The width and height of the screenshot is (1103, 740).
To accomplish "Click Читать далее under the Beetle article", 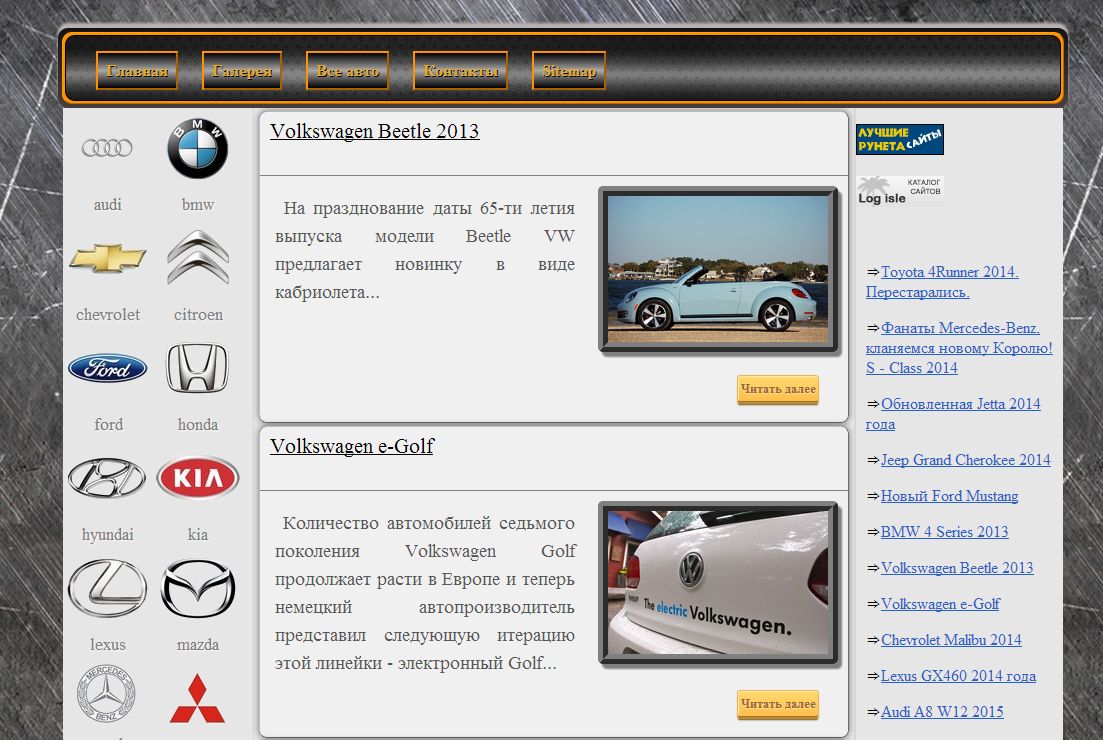I will (778, 389).
